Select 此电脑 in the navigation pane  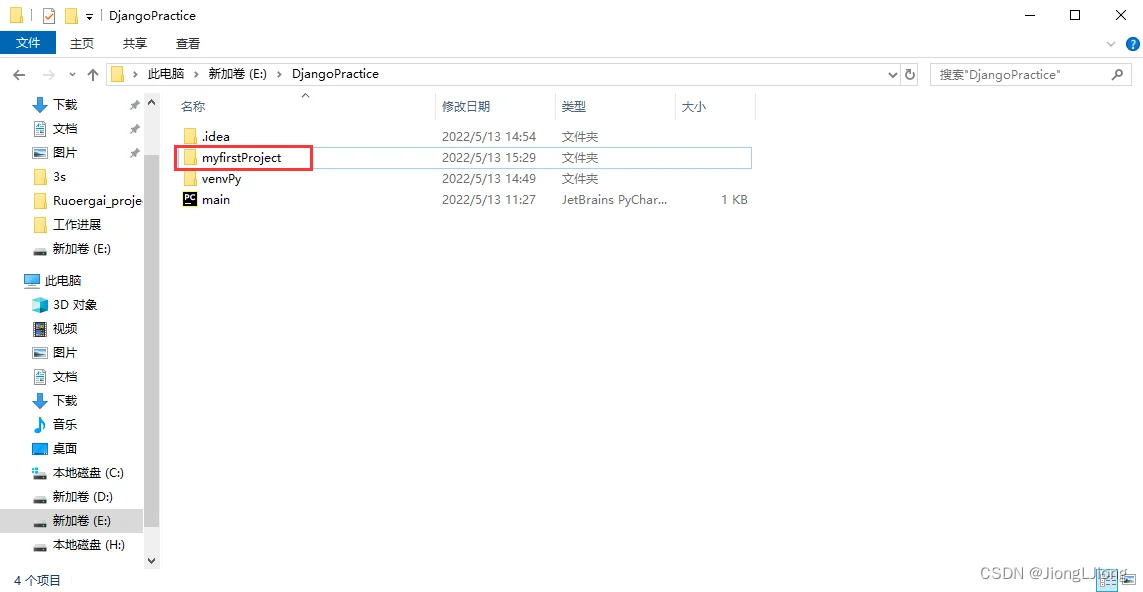pos(62,281)
